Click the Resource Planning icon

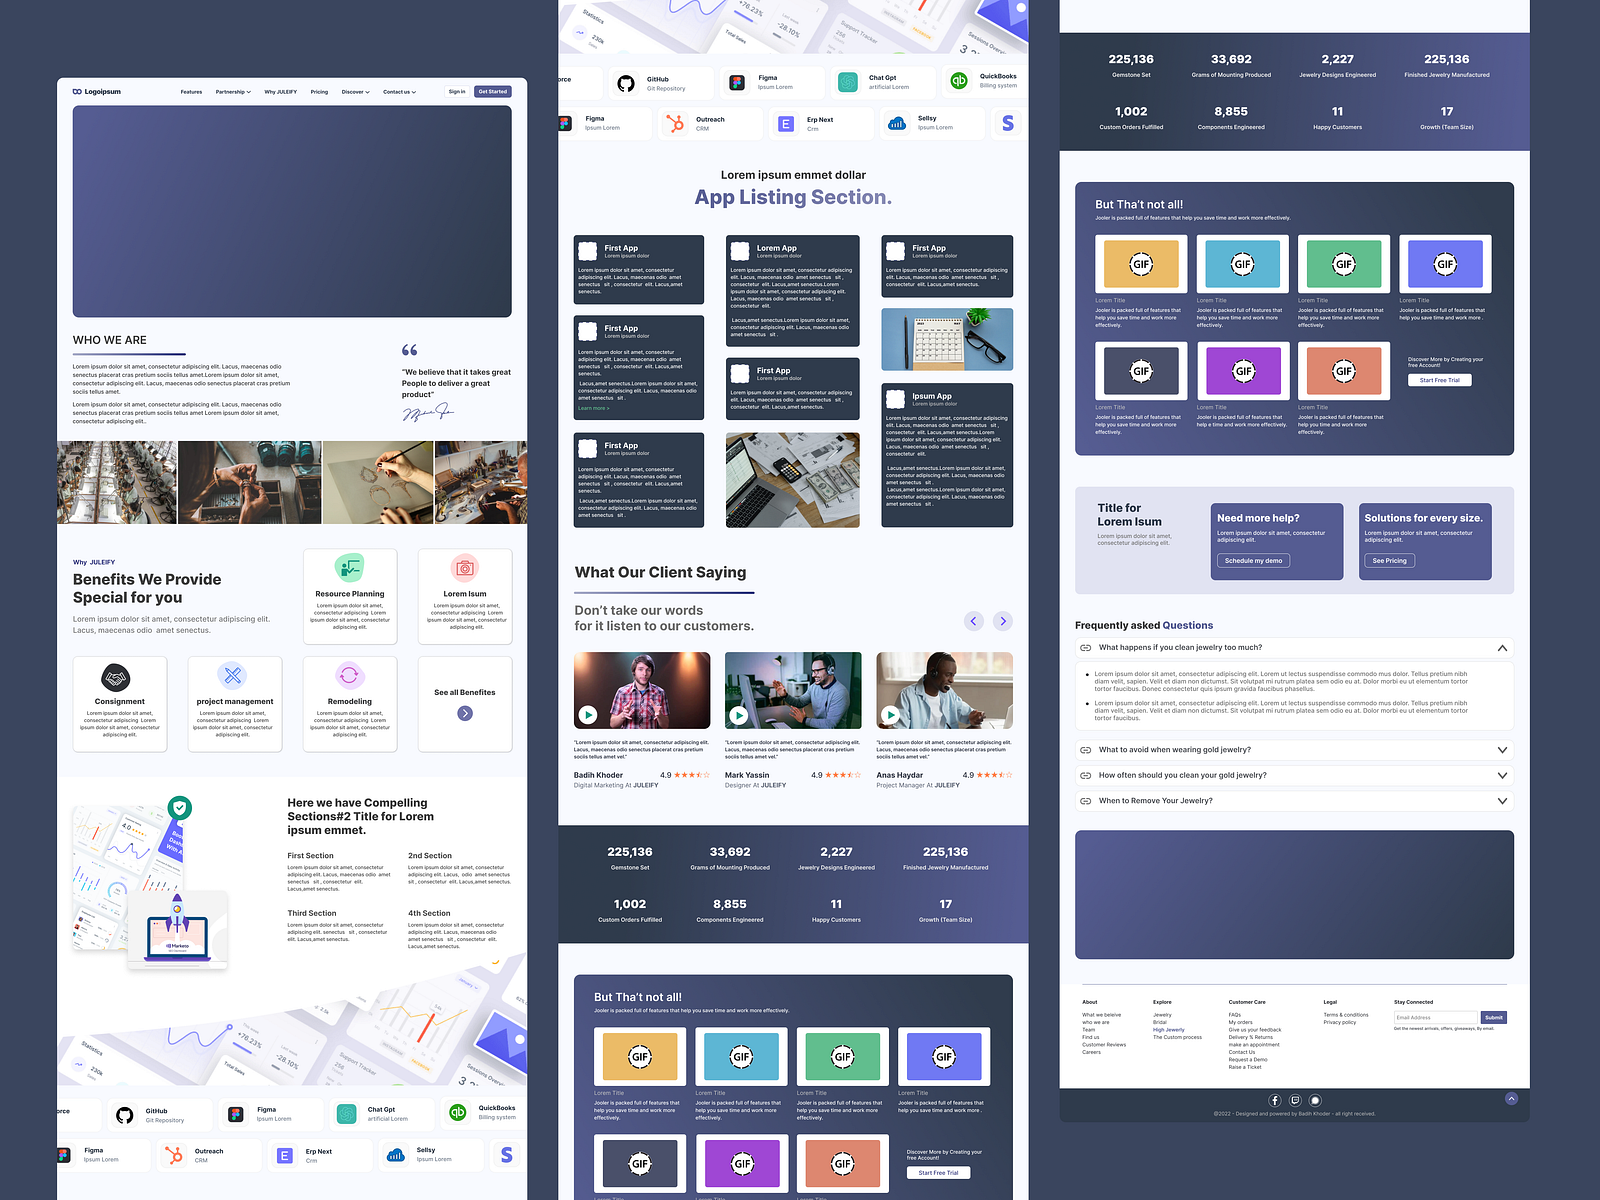(350, 568)
